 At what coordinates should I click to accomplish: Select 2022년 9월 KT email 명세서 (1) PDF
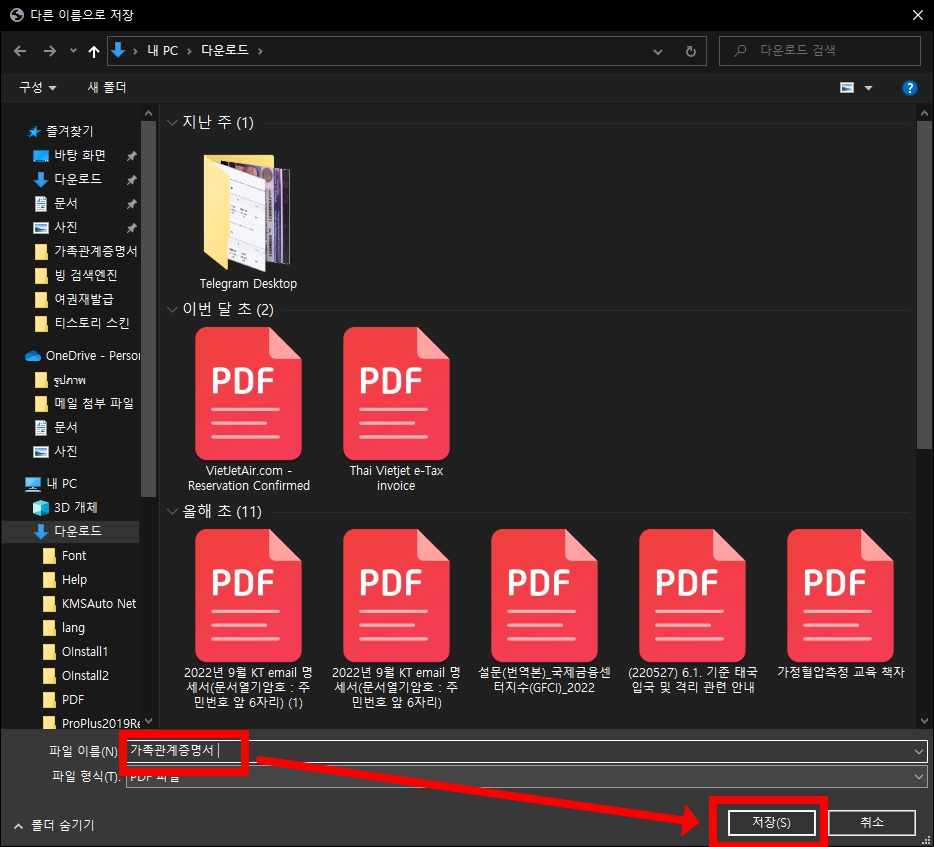point(248,619)
